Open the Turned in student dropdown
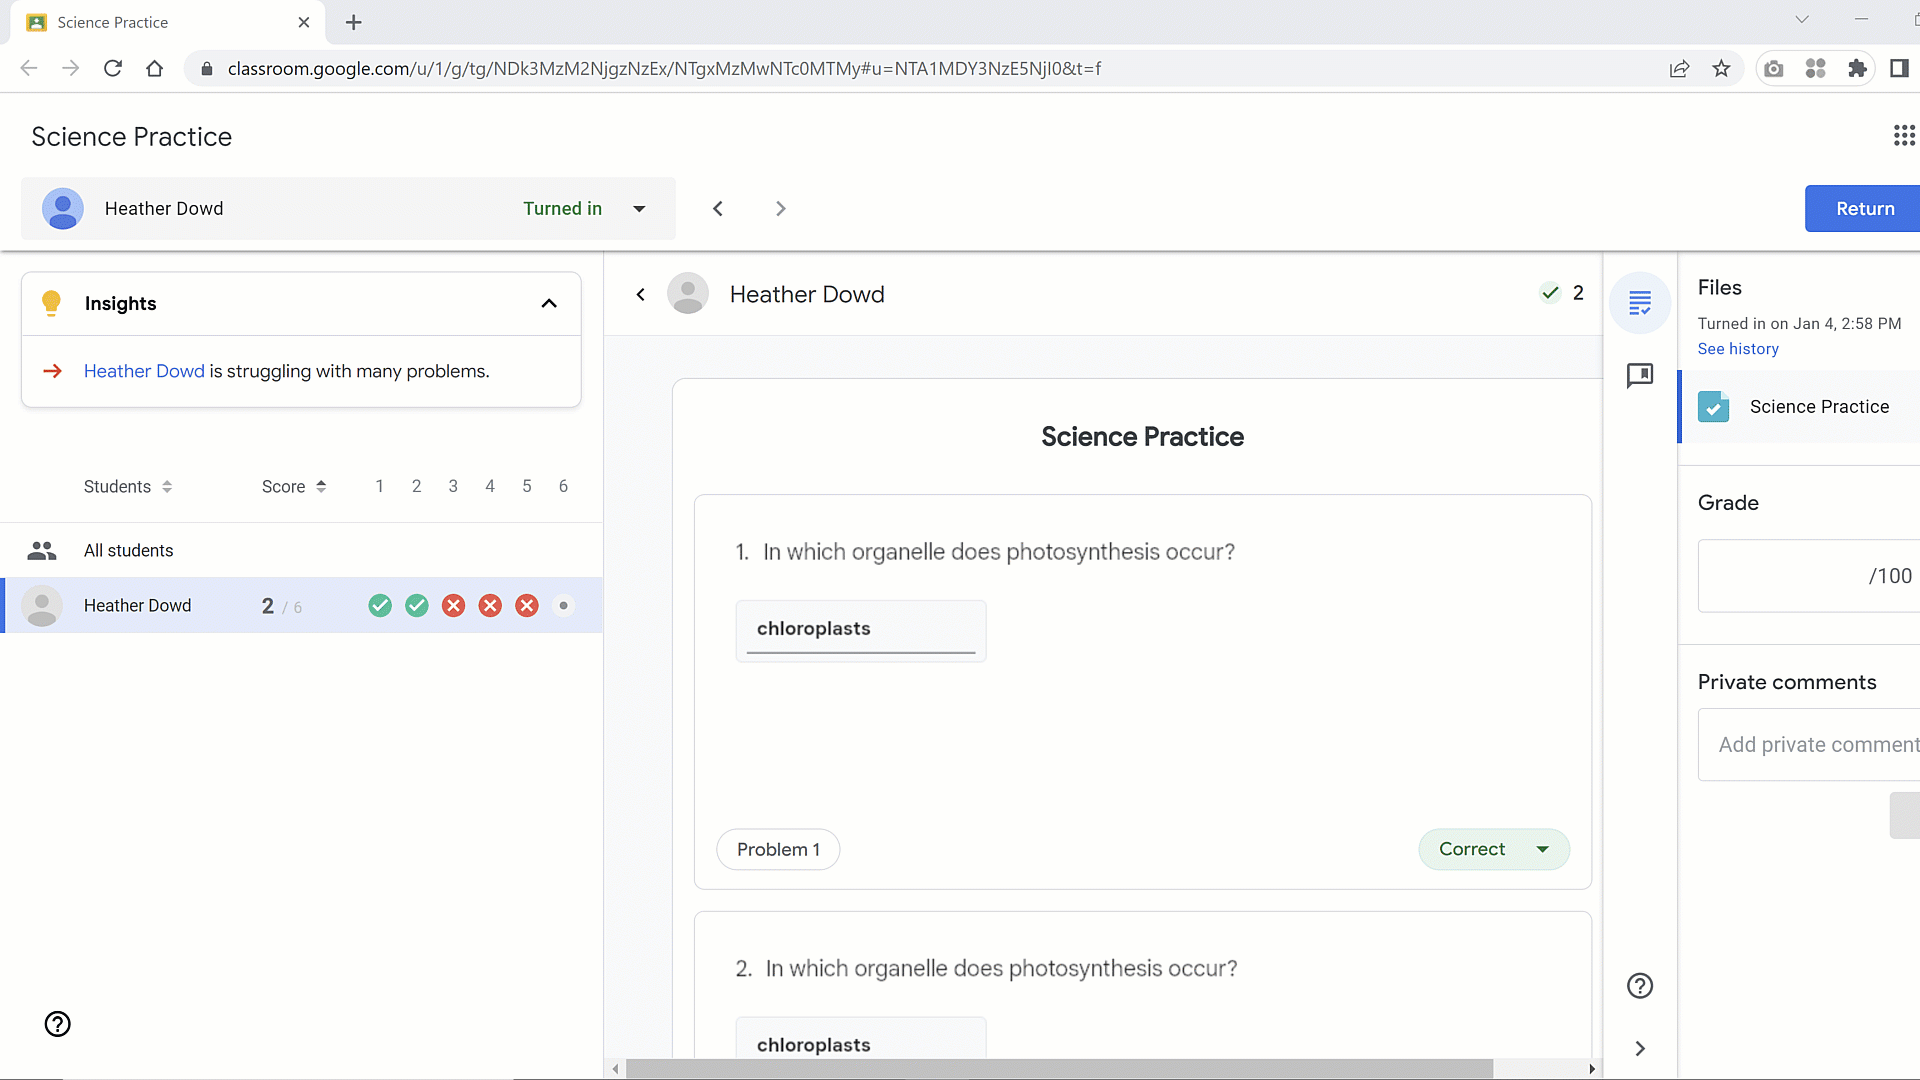Screen dimensions: 1920x1080 pyautogui.click(x=639, y=209)
